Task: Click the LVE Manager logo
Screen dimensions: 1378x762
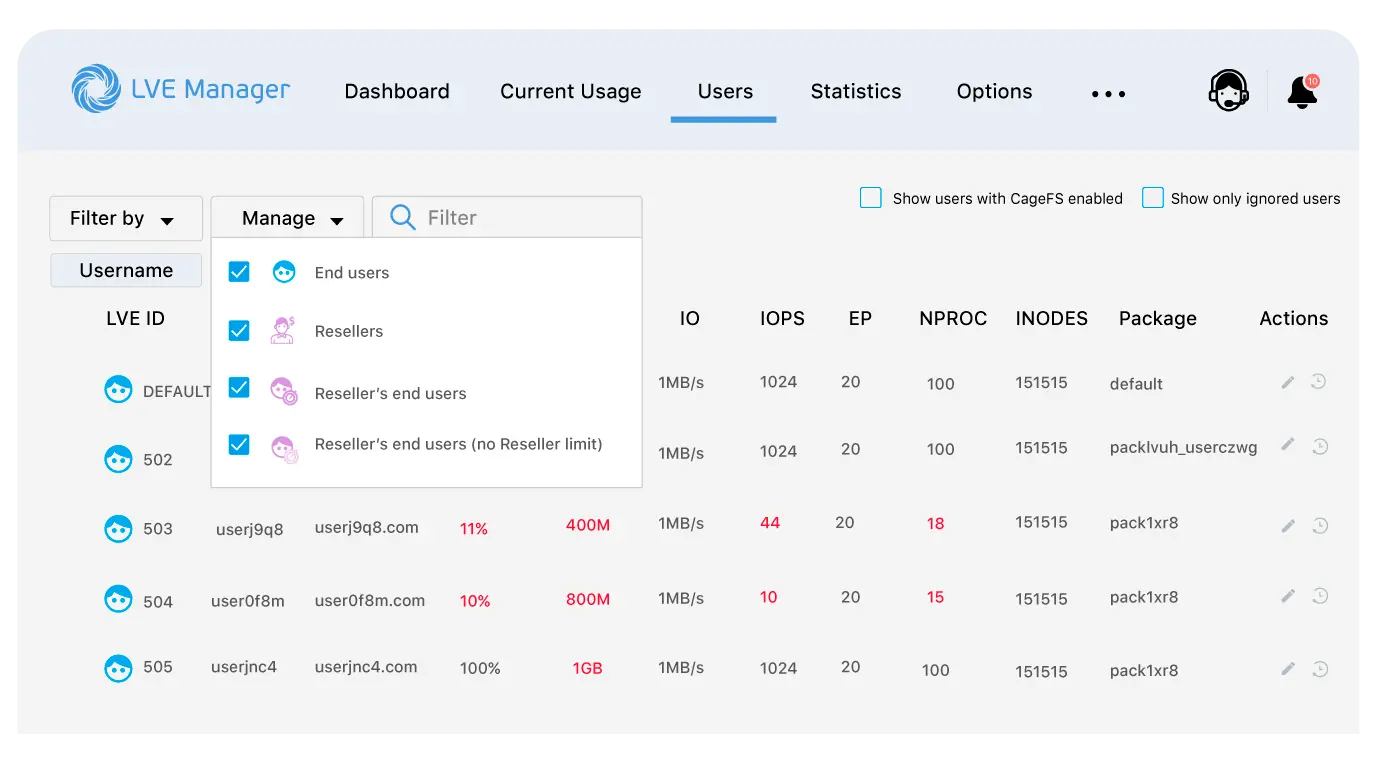Action: coord(180,88)
